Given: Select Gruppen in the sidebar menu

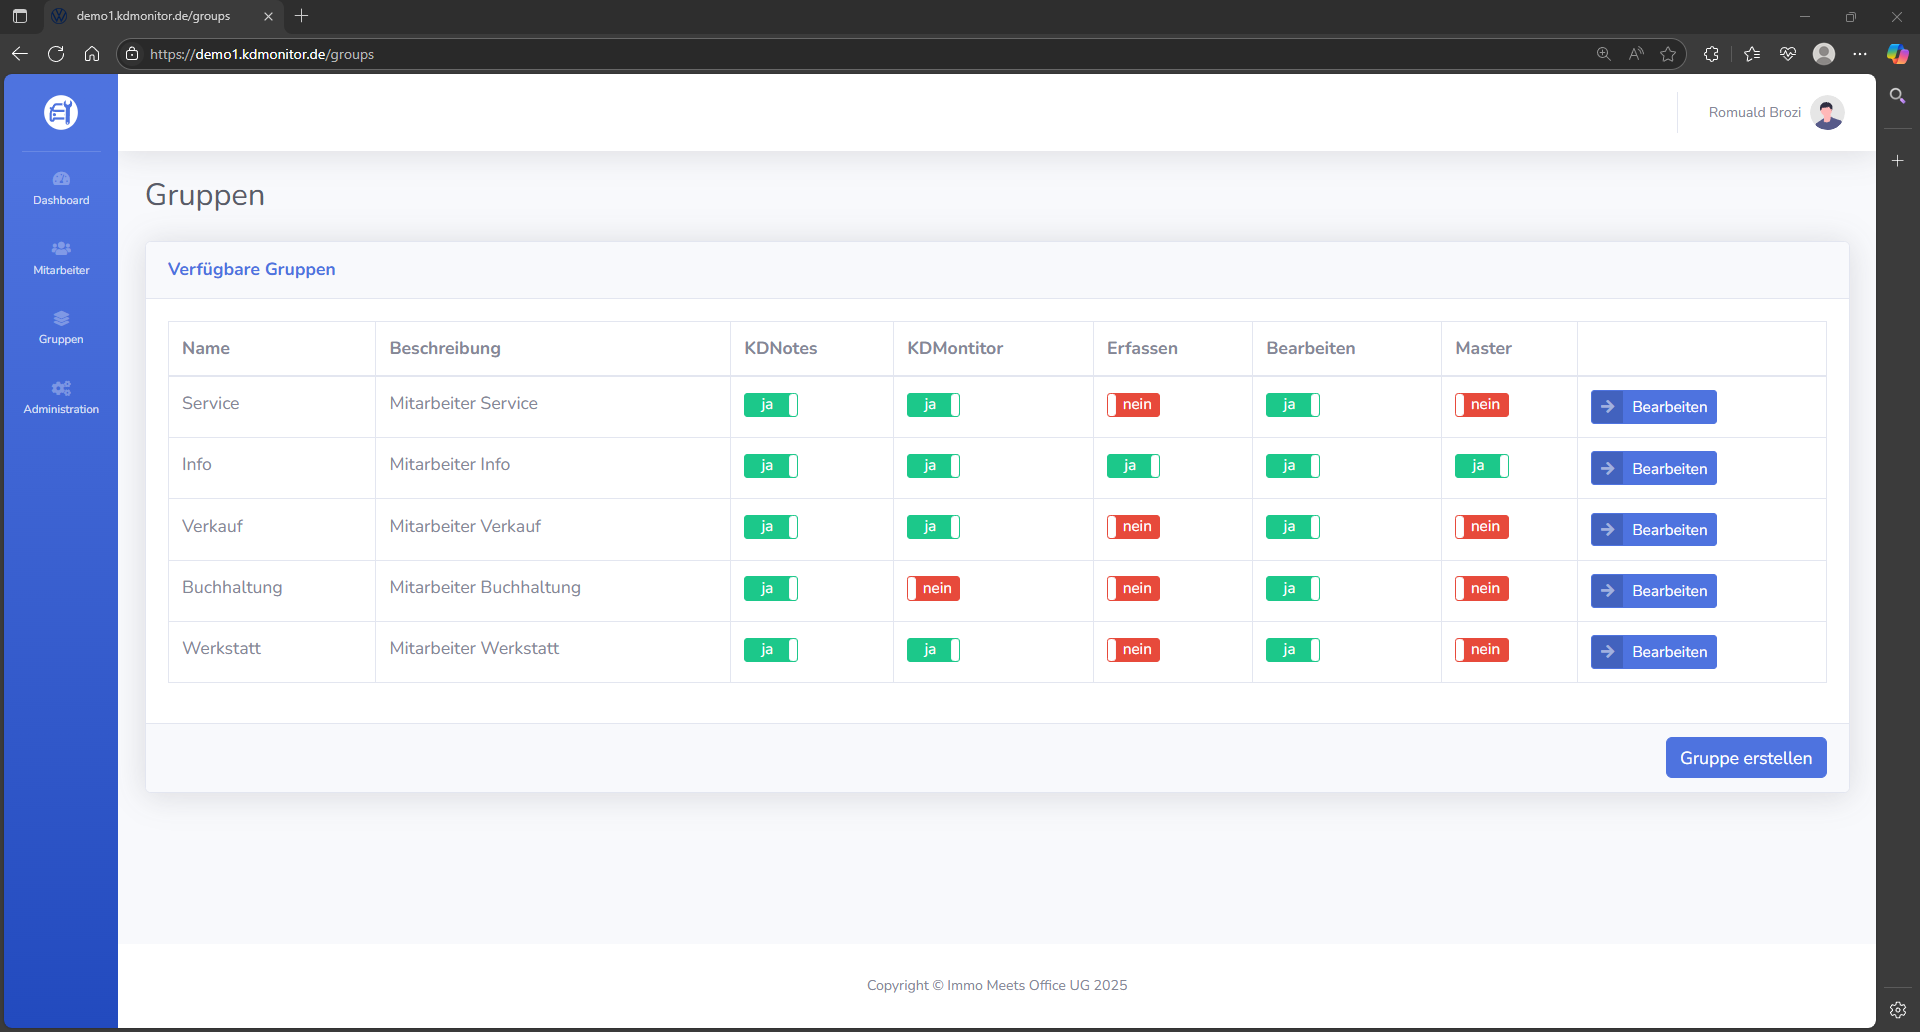Looking at the screenshot, I should tap(61, 327).
